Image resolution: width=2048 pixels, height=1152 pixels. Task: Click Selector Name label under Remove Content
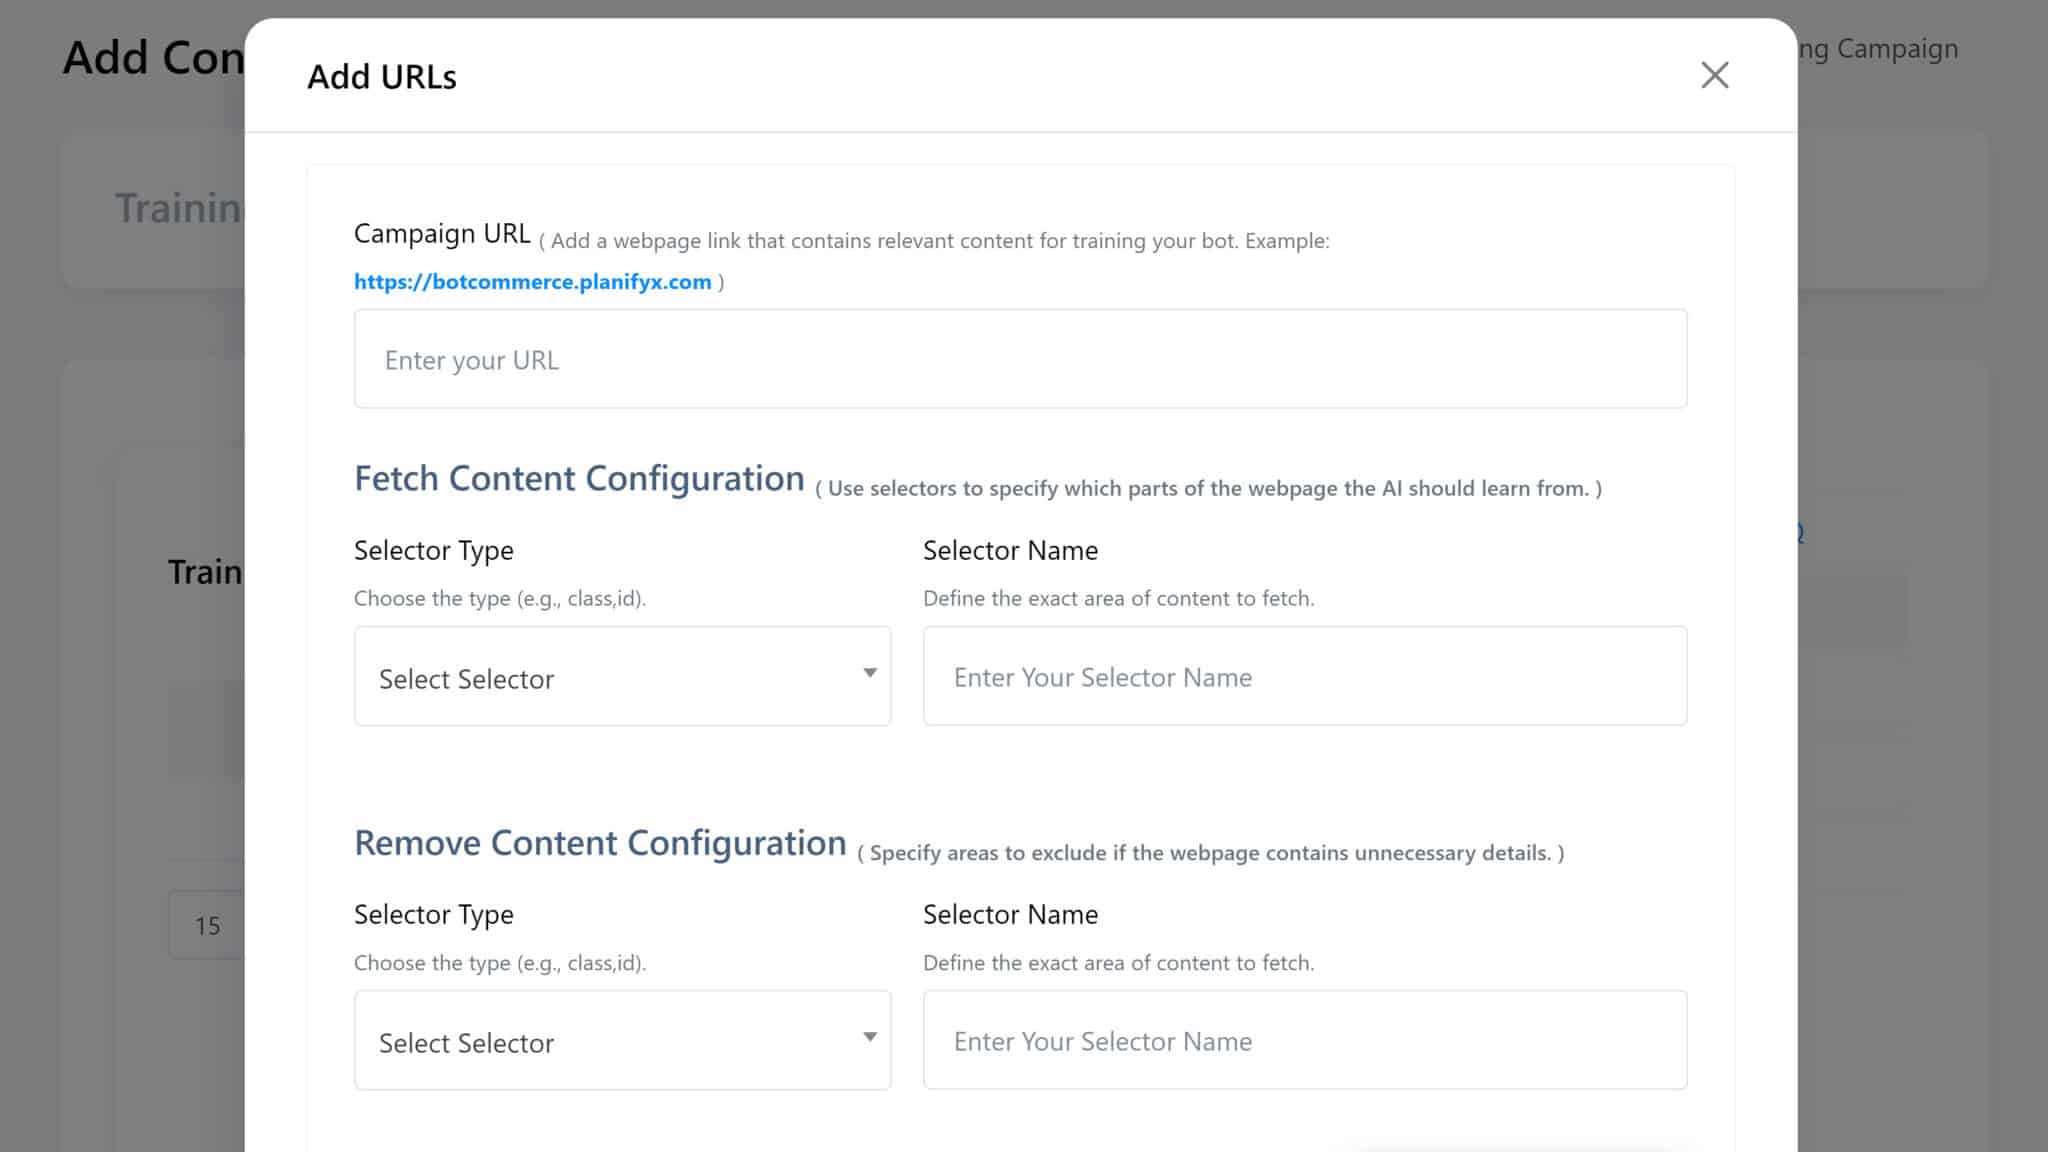(x=1010, y=915)
